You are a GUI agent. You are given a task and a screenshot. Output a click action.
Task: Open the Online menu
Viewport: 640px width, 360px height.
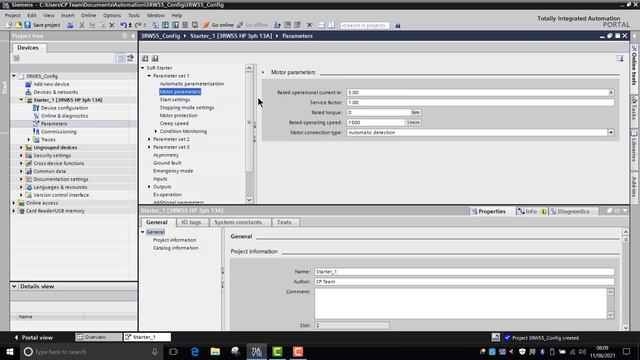[x=88, y=15]
